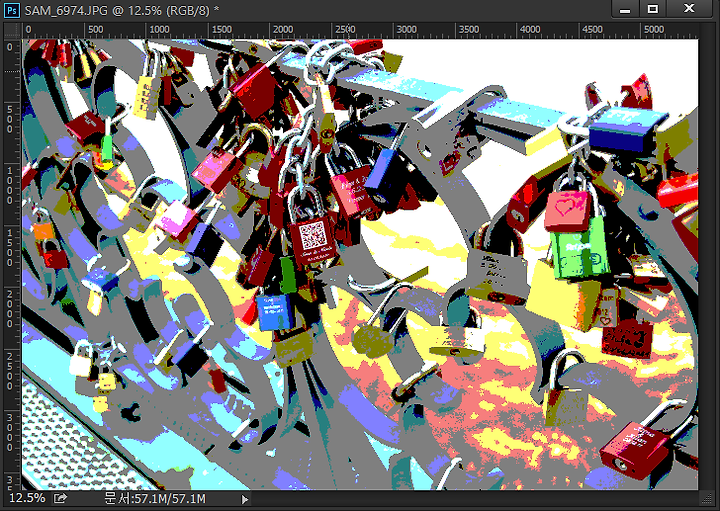This screenshot has width=720, height=511.
Task: Click the 12.5% zoom level field
Action: (27, 498)
